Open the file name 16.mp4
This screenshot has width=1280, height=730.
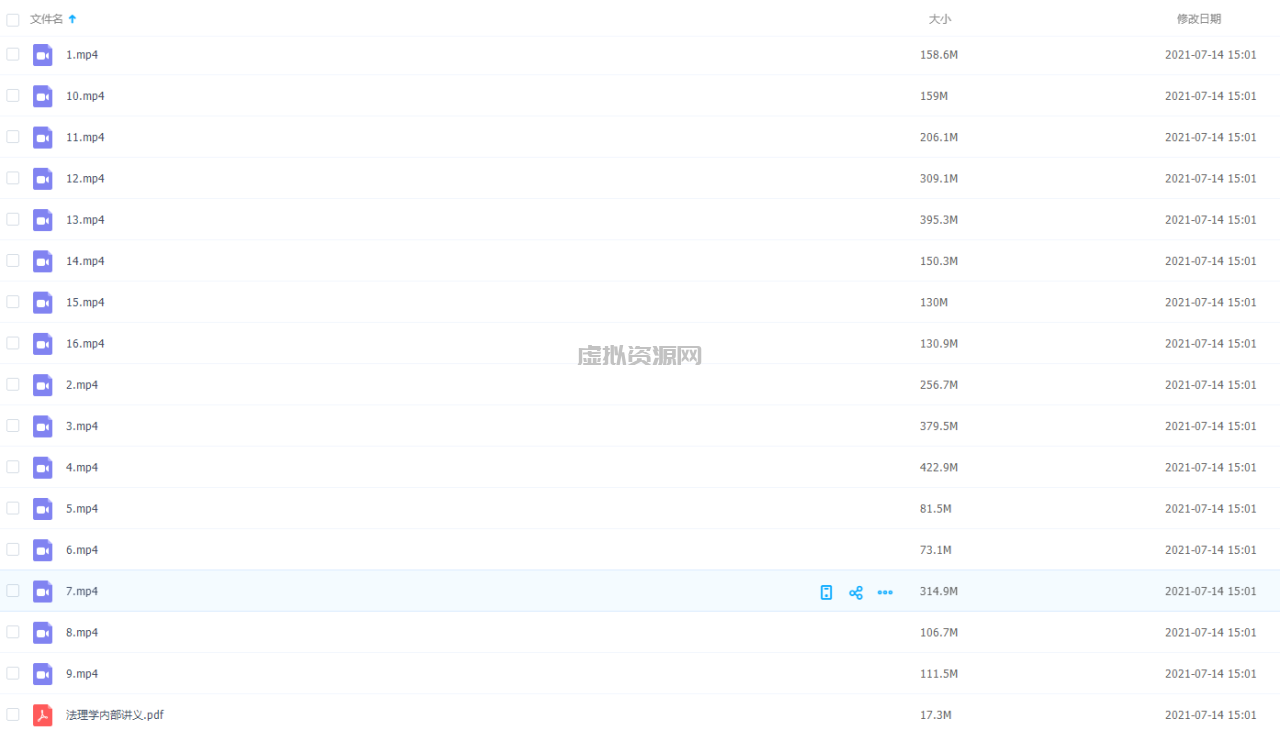[x=85, y=344]
